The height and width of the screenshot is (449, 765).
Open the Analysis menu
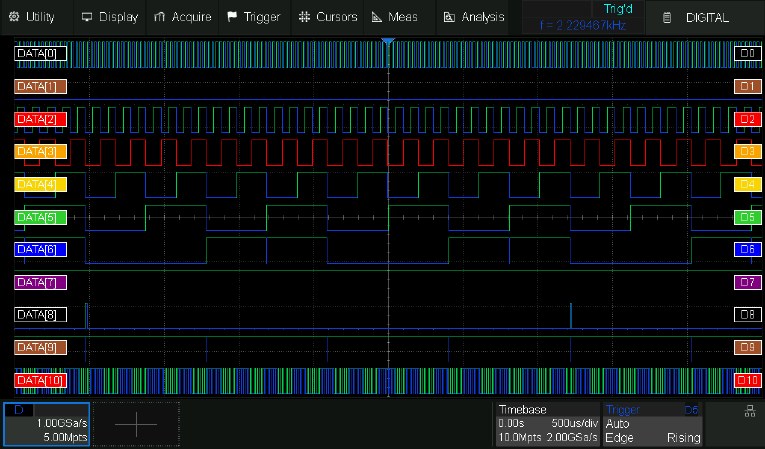pos(473,17)
